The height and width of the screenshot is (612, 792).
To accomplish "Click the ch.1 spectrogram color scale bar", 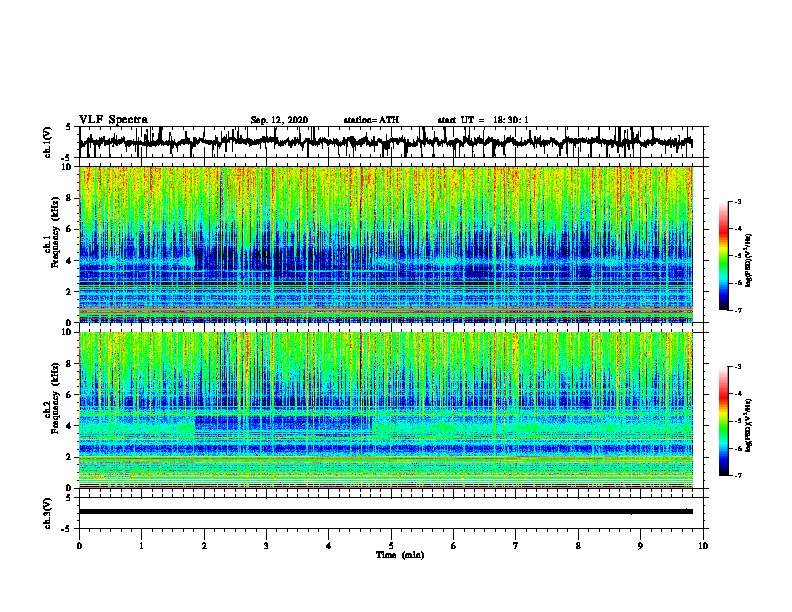I will click(x=724, y=256).
